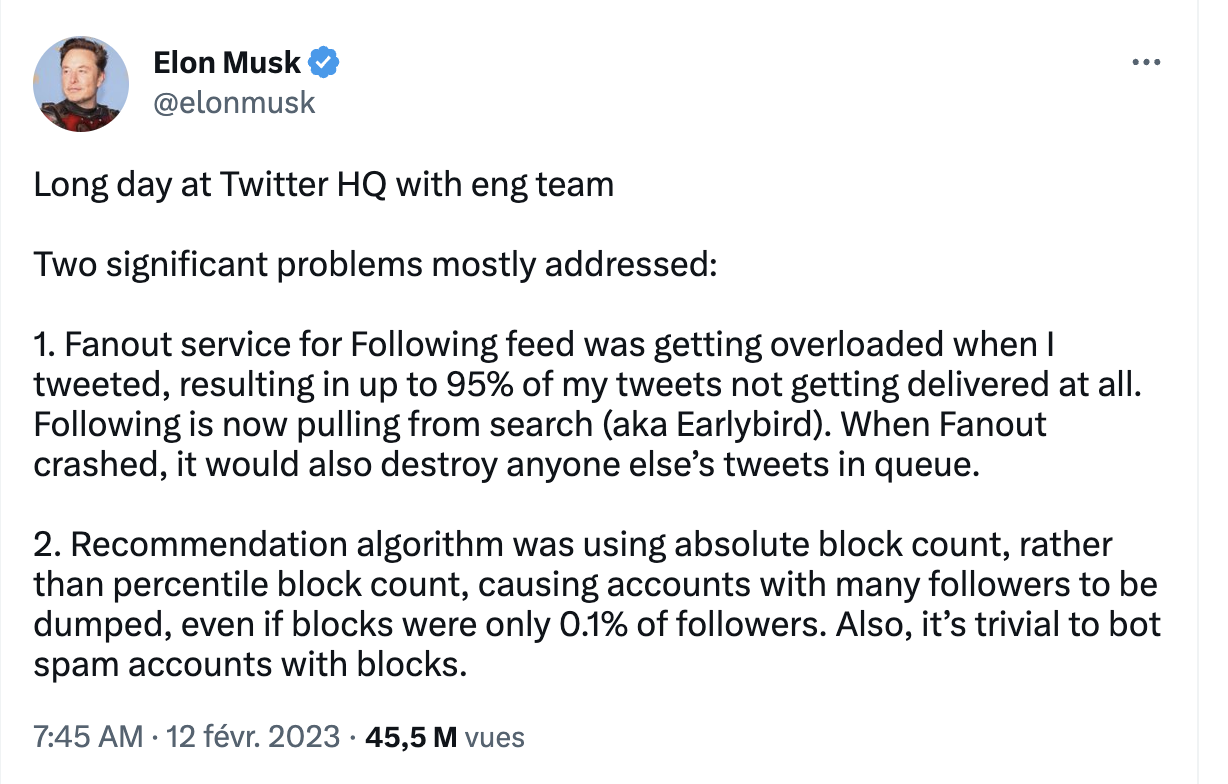This screenshot has height=784, width=1228.
Task: Open Elon Musk's profile picture avatar
Action: pos(82,84)
